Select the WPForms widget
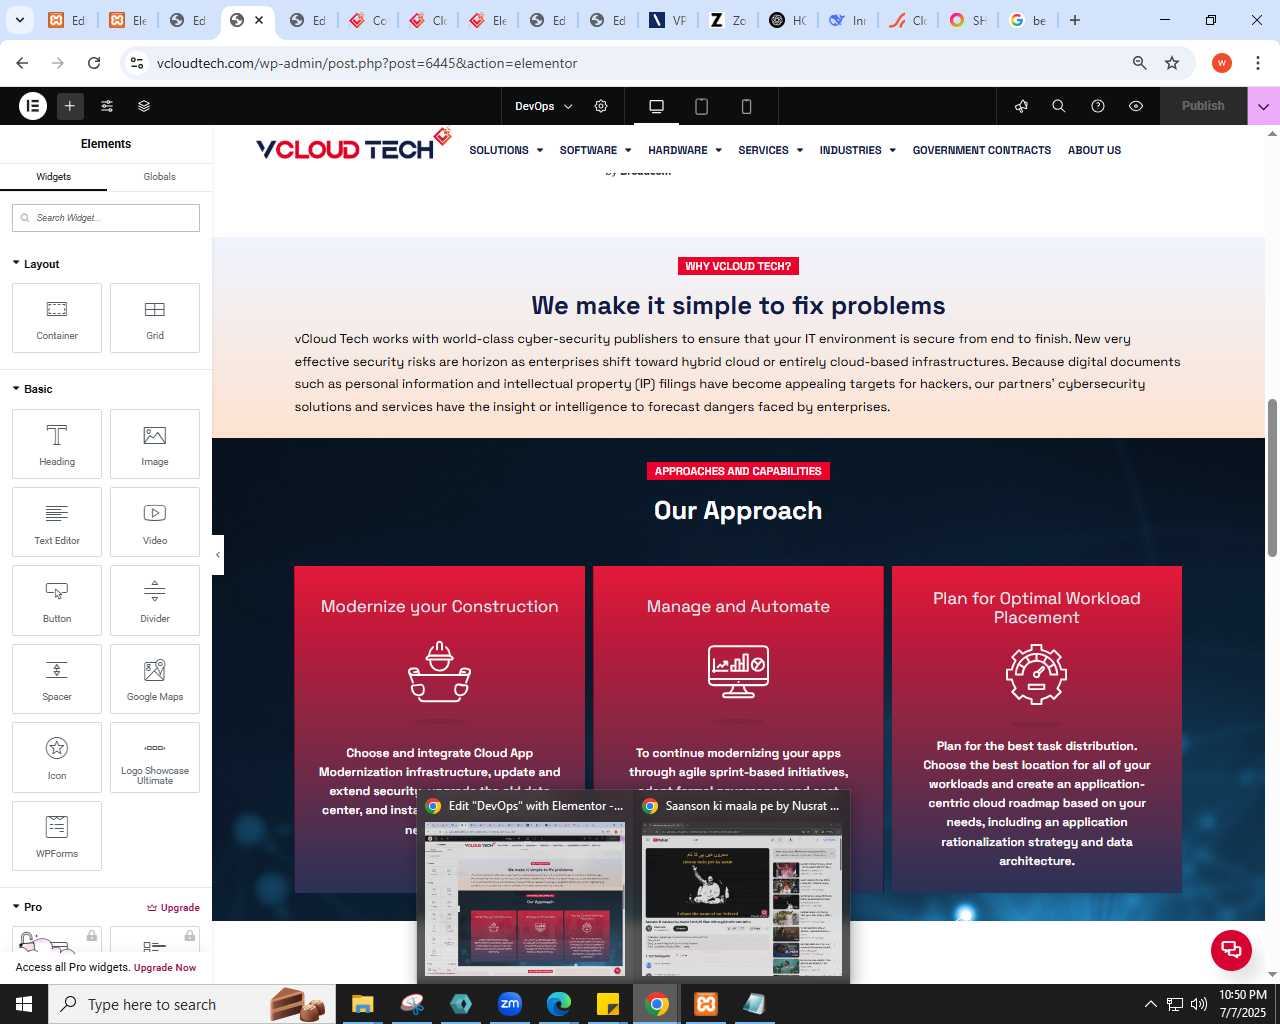 [57, 836]
